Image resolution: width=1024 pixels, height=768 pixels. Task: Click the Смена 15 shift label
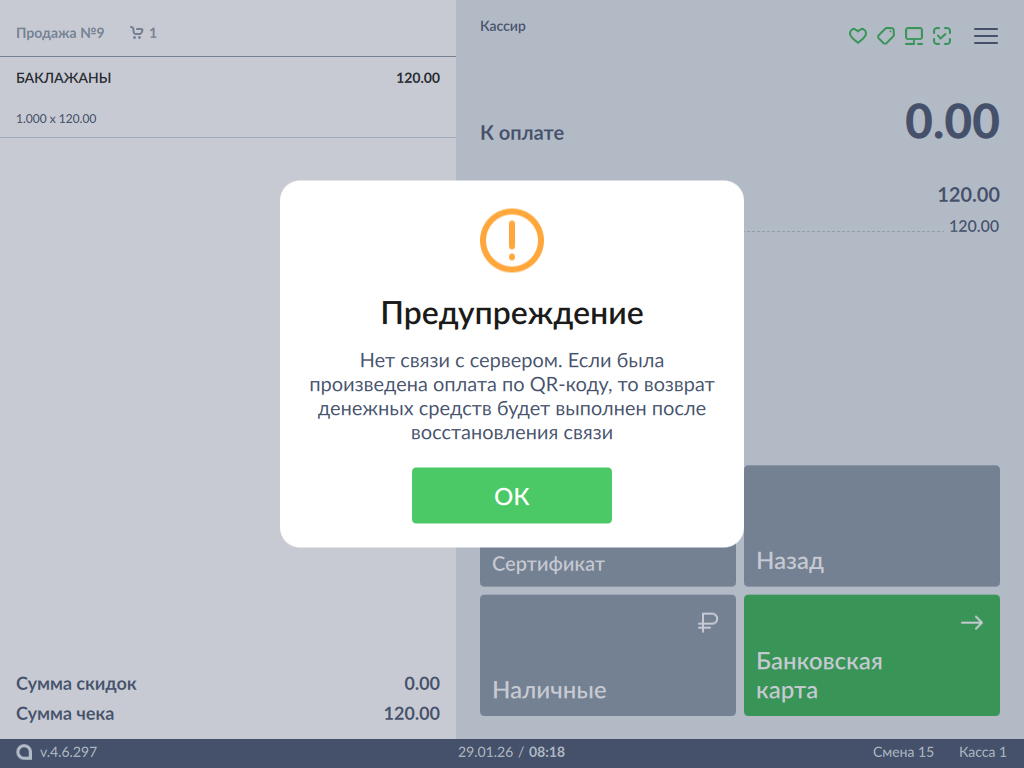[x=902, y=752]
